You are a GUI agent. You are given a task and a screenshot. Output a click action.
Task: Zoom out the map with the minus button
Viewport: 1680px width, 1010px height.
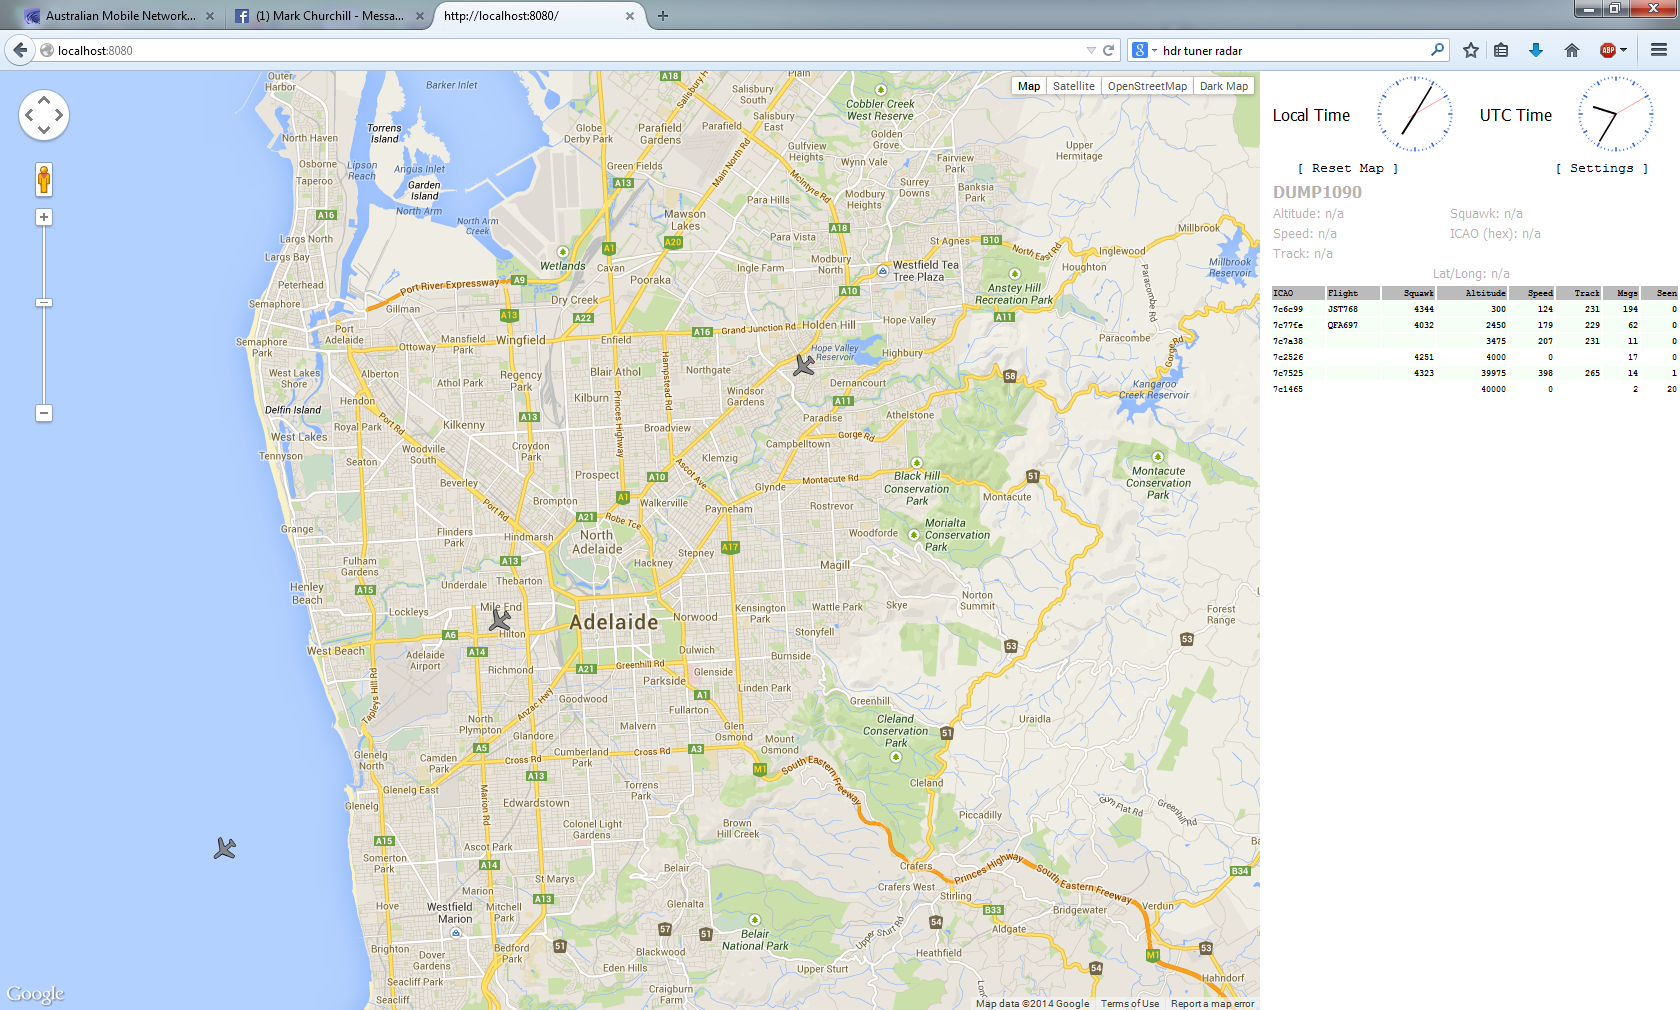(44, 413)
